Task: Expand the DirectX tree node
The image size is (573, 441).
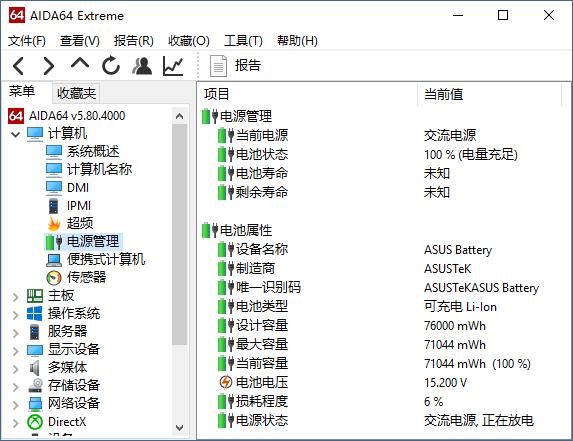Action: (15, 423)
